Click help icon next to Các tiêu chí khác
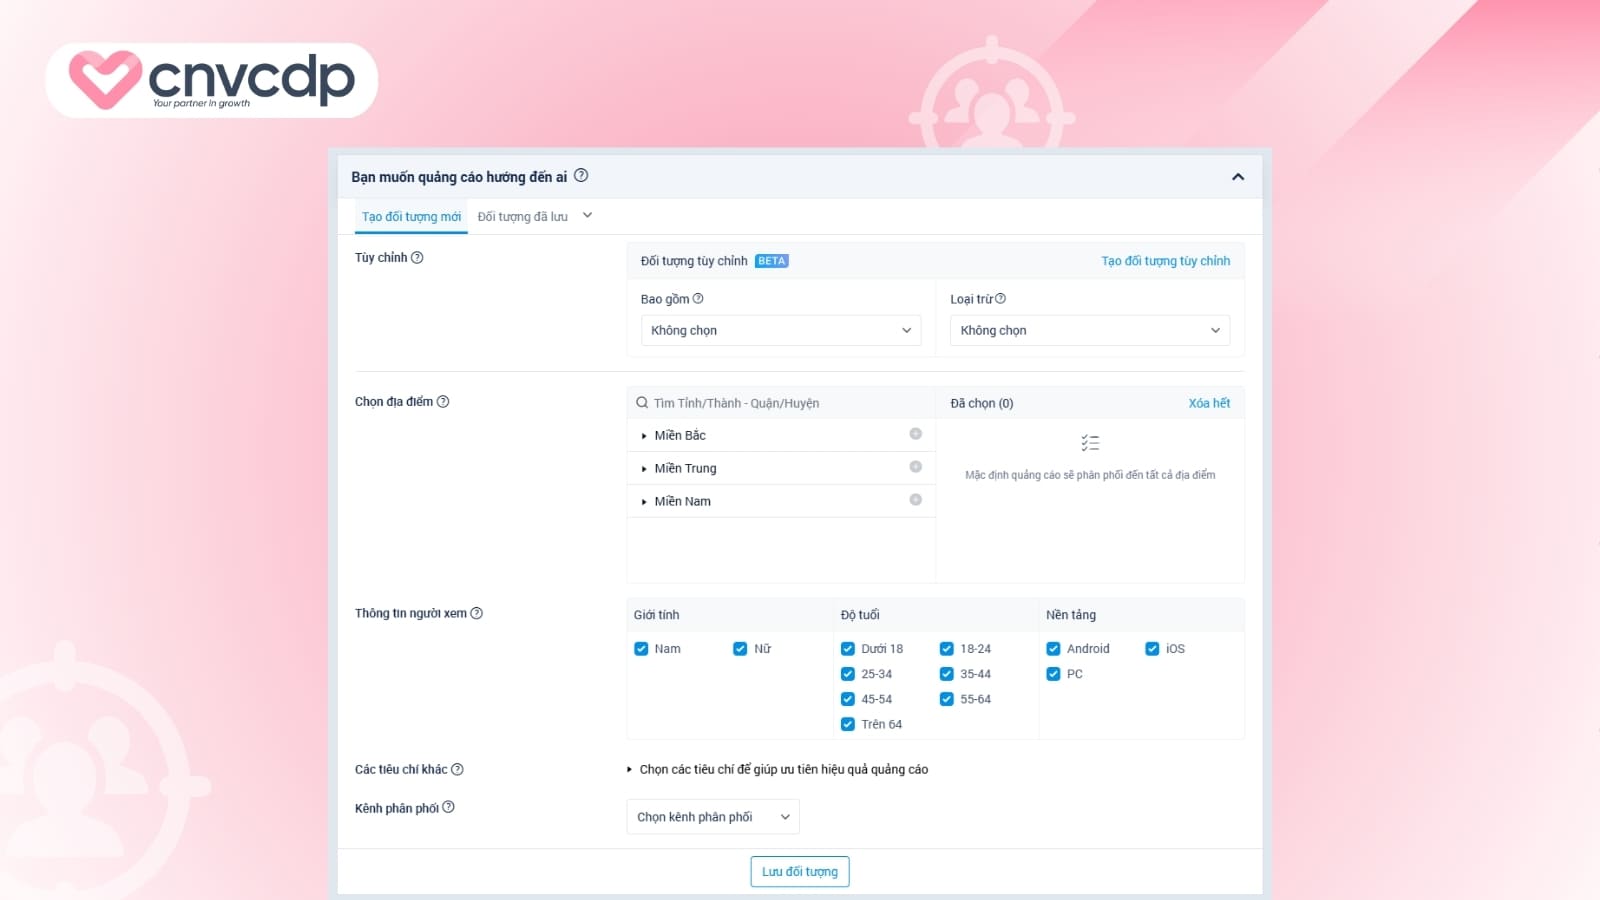Viewport: 1600px width, 900px height. pos(457,769)
